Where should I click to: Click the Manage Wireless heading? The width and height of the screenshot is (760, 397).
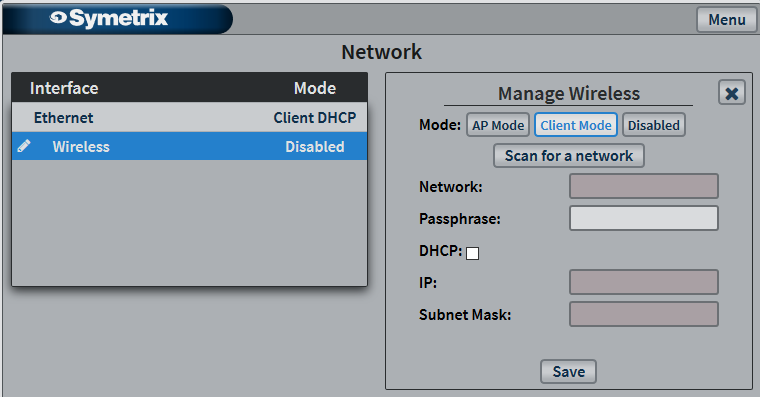569,93
